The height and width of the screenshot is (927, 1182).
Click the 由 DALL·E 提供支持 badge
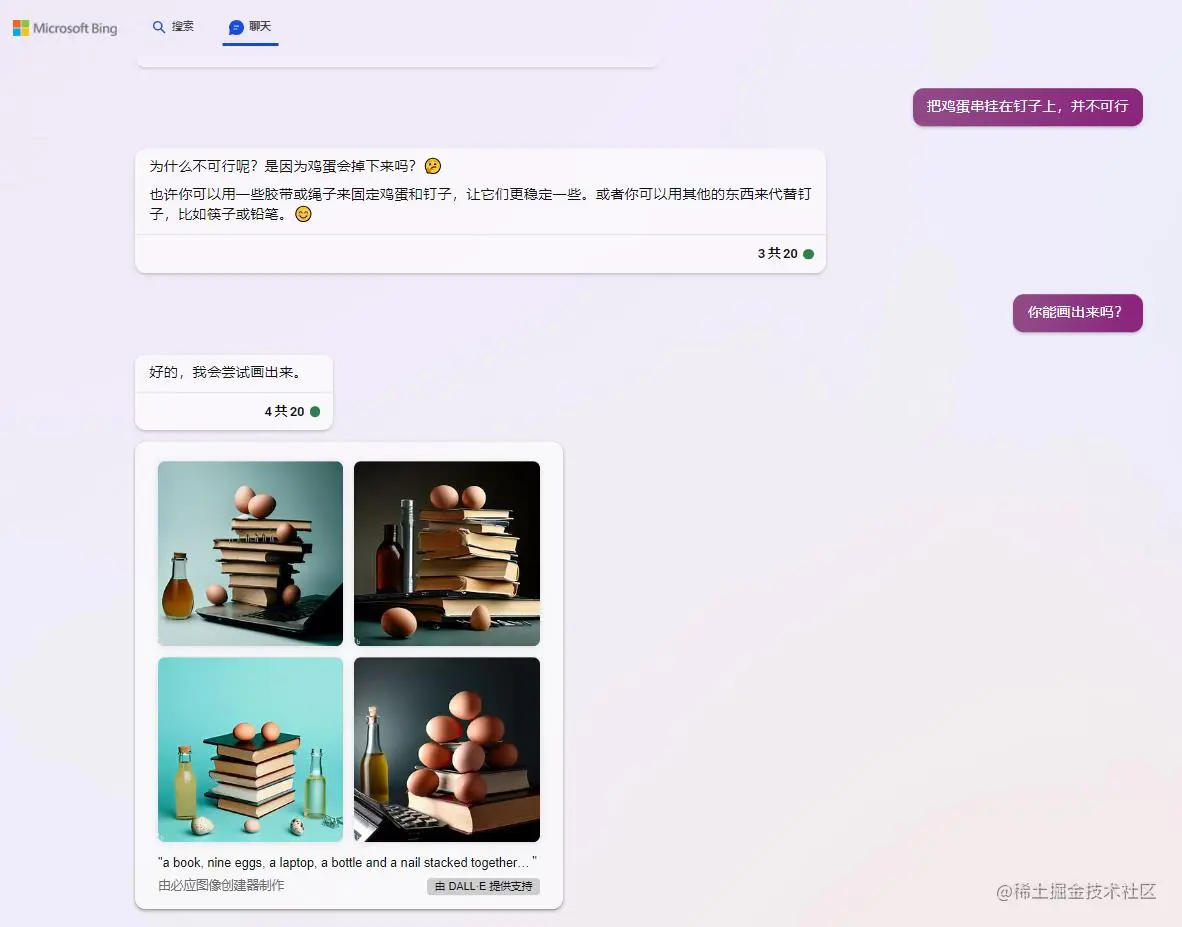483,886
